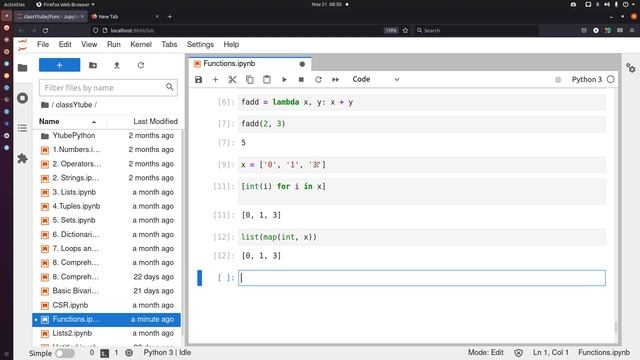Open the File menu
The width and height of the screenshot is (640, 360).
pos(43,44)
